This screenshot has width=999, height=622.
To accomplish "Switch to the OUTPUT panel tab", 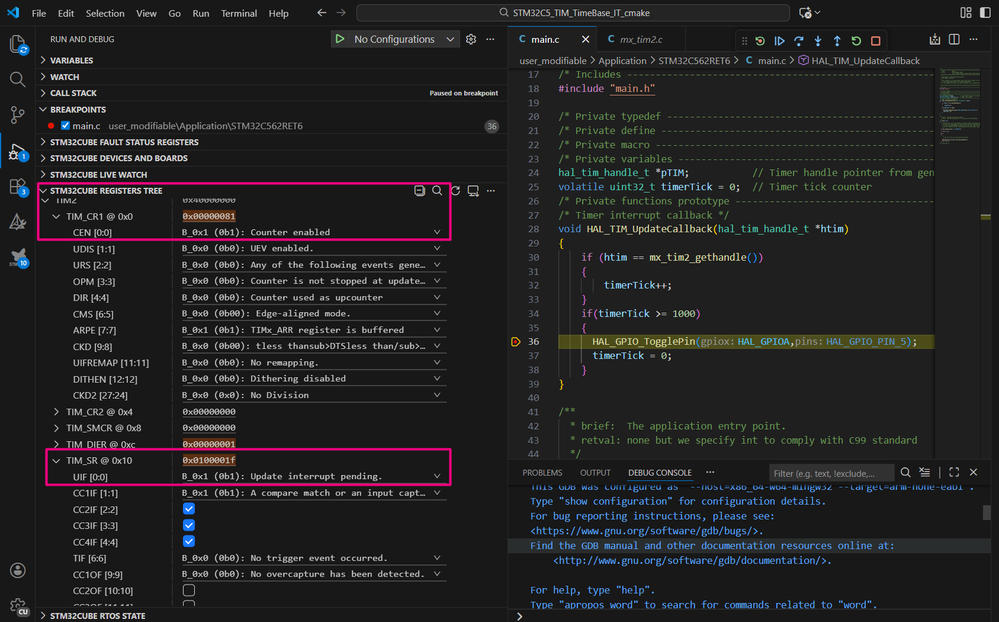I will click(x=595, y=472).
